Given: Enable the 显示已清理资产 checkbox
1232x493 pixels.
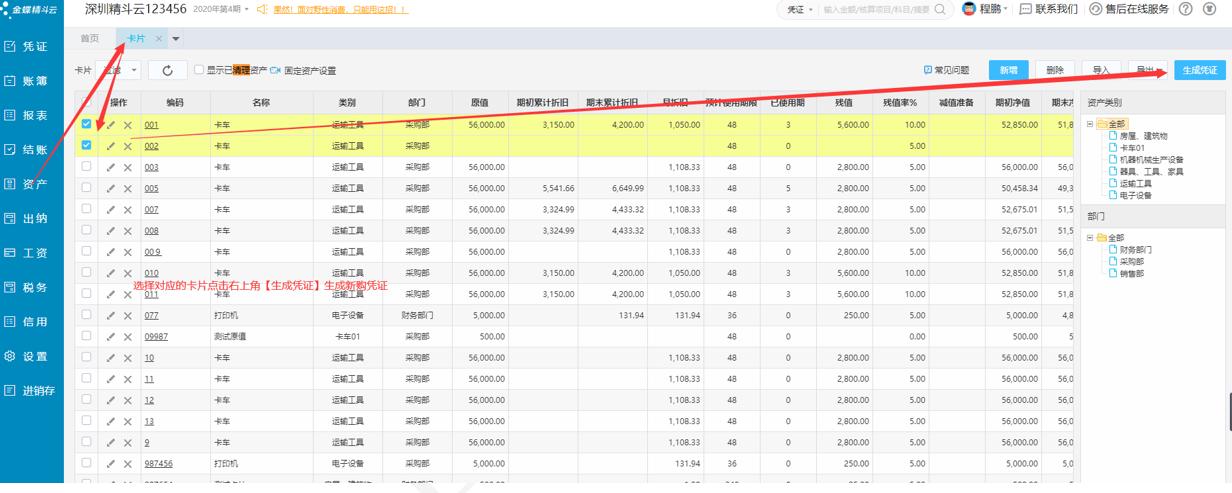Looking at the screenshot, I should pos(199,70).
